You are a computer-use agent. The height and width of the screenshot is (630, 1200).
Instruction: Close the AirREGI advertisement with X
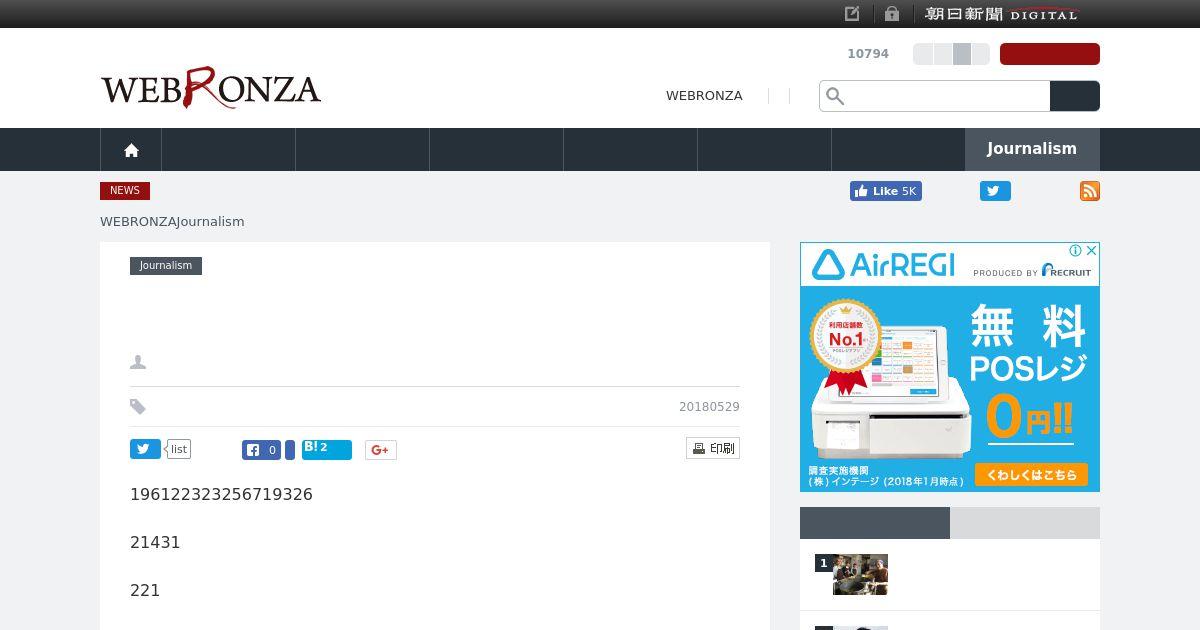coord(1092,250)
